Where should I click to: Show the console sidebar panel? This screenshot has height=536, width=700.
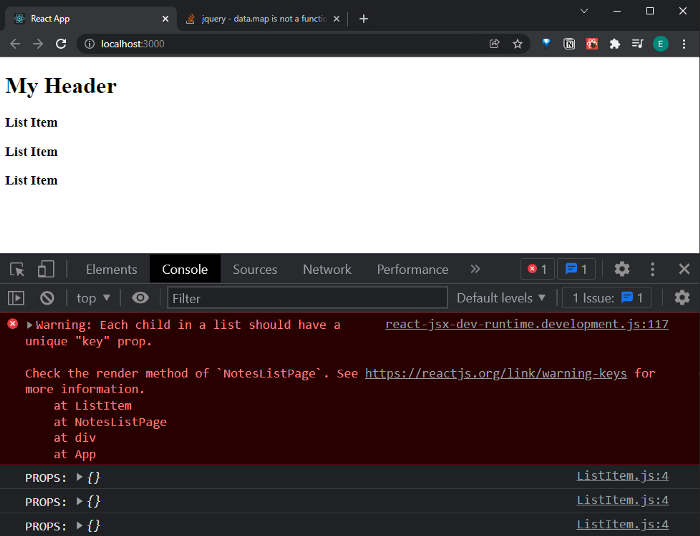click(x=16, y=298)
